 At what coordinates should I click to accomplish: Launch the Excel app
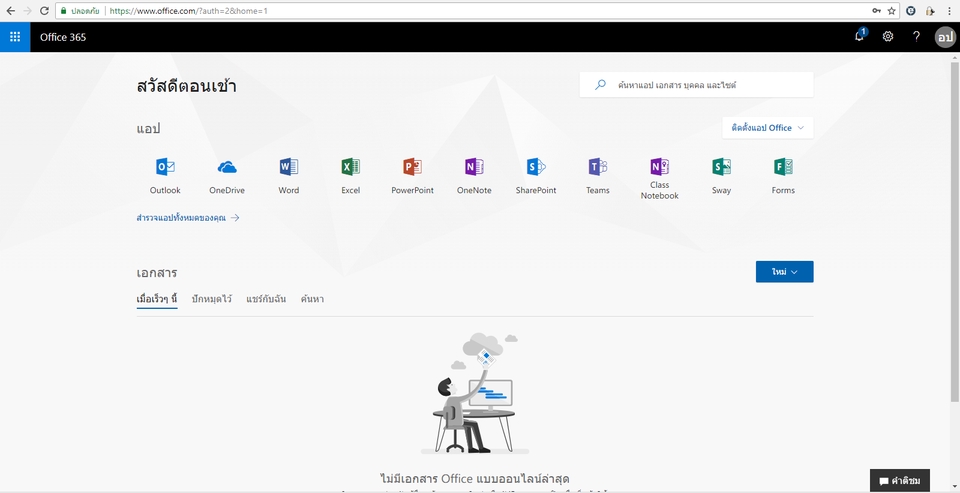click(351, 176)
